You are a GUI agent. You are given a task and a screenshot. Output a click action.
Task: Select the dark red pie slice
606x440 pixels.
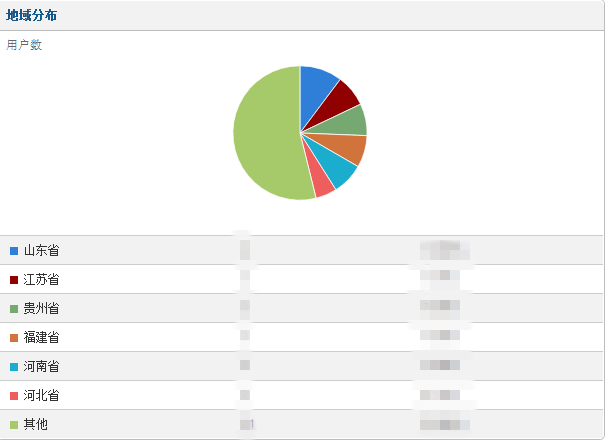(x=340, y=98)
